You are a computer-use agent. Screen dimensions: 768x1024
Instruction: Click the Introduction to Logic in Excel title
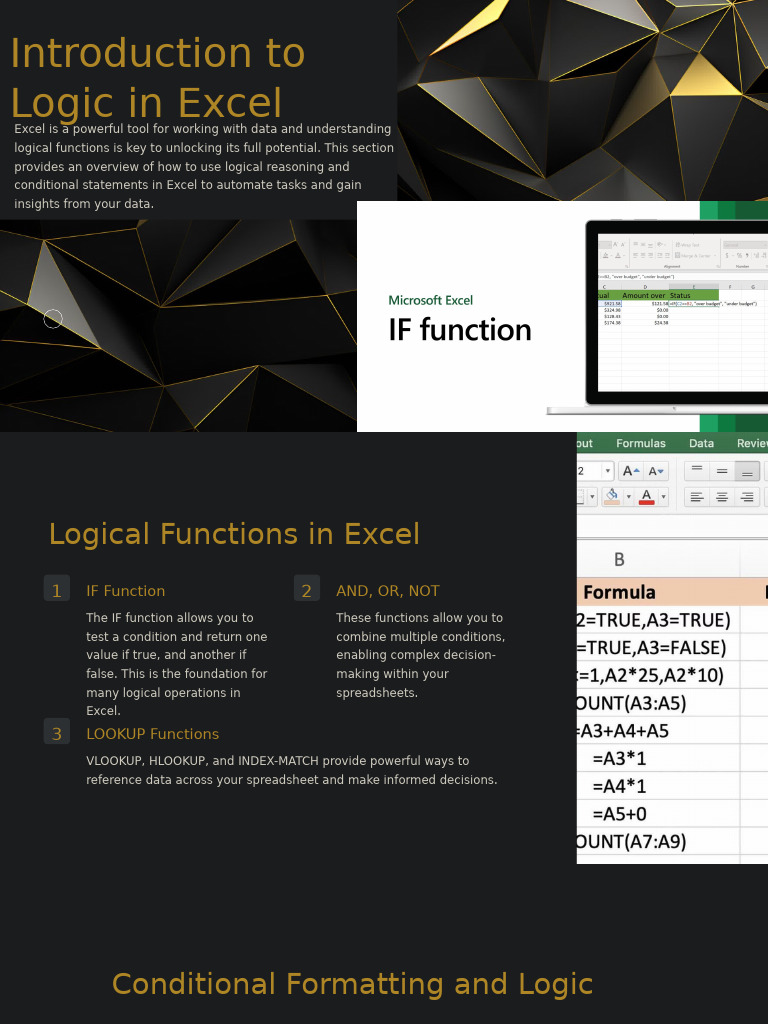[x=157, y=78]
